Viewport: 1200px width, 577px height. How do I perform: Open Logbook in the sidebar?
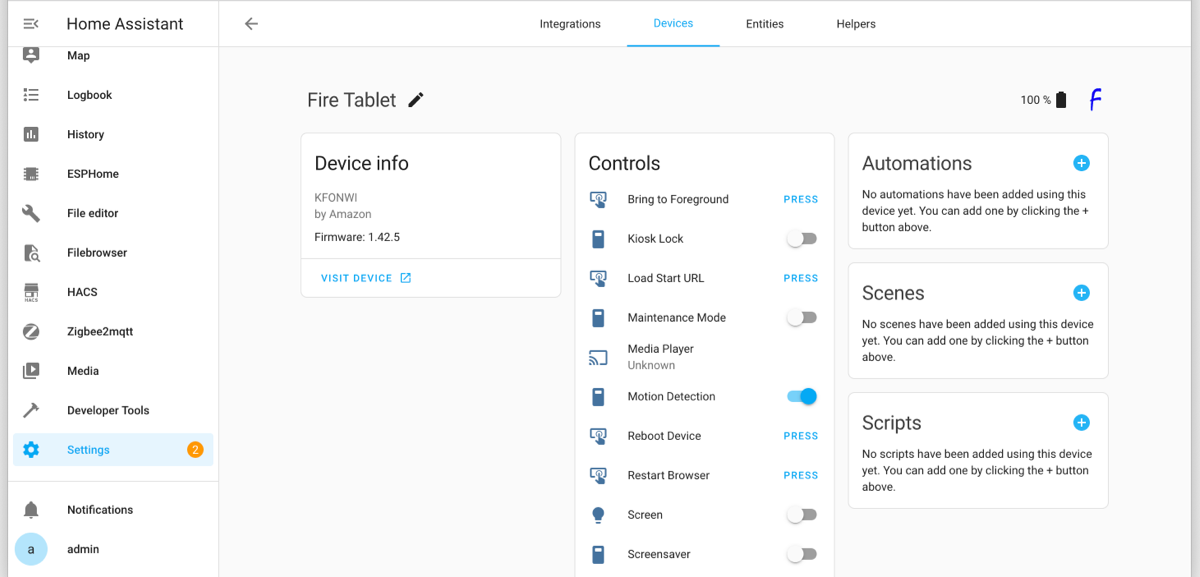pyautogui.click(x=113, y=95)
